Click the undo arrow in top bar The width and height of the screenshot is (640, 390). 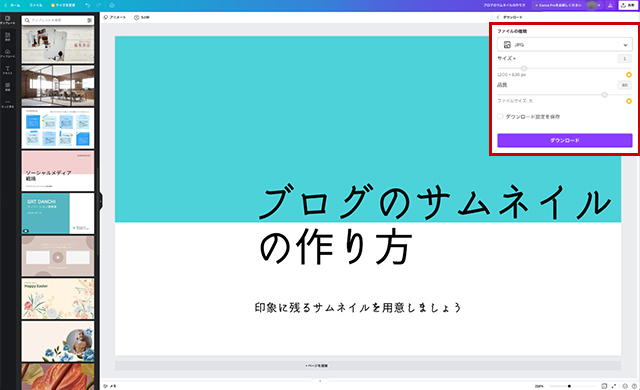point(88,5)
